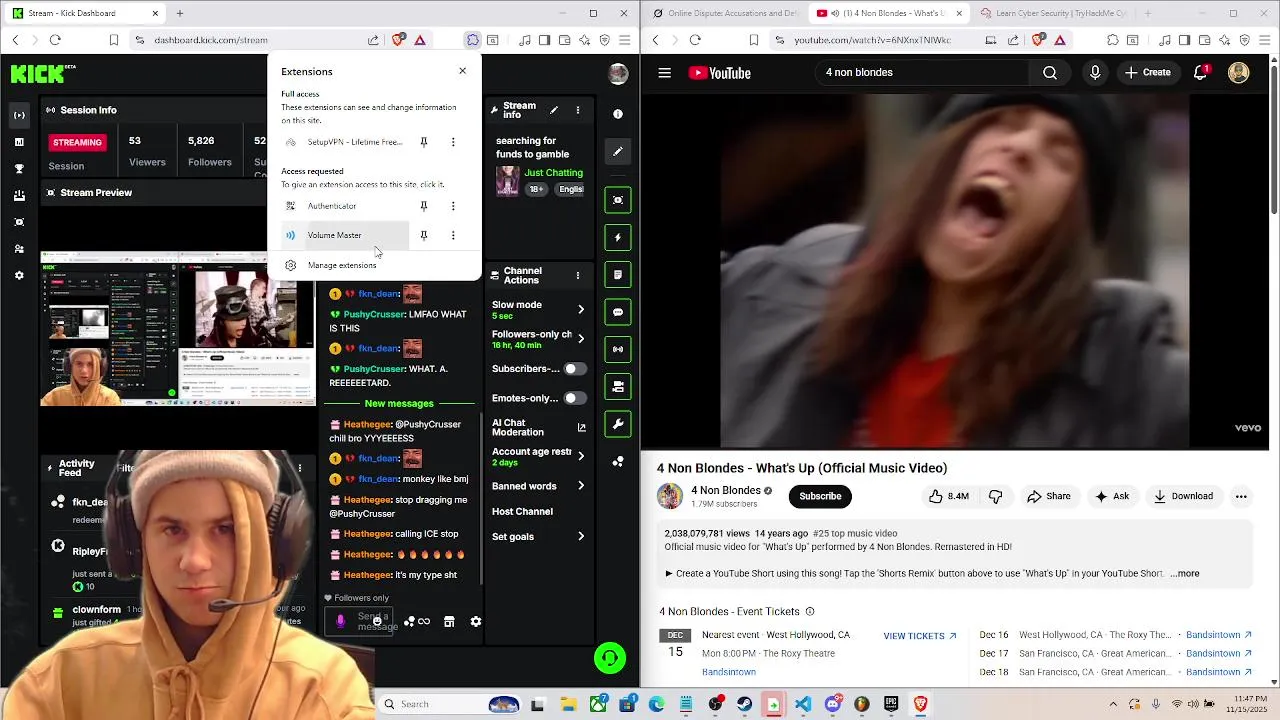Search YouTube with voice microphone
This screenshot has height=720, width=1280.
[1095, 72]
